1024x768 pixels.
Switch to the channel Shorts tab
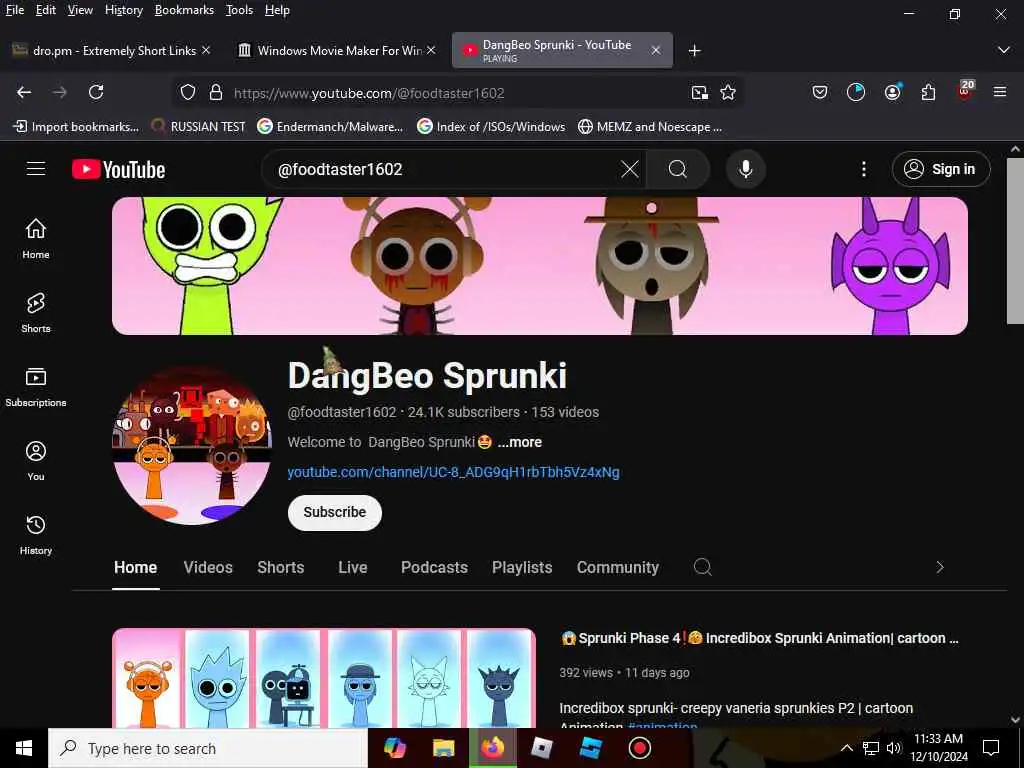tap(281, 568)
